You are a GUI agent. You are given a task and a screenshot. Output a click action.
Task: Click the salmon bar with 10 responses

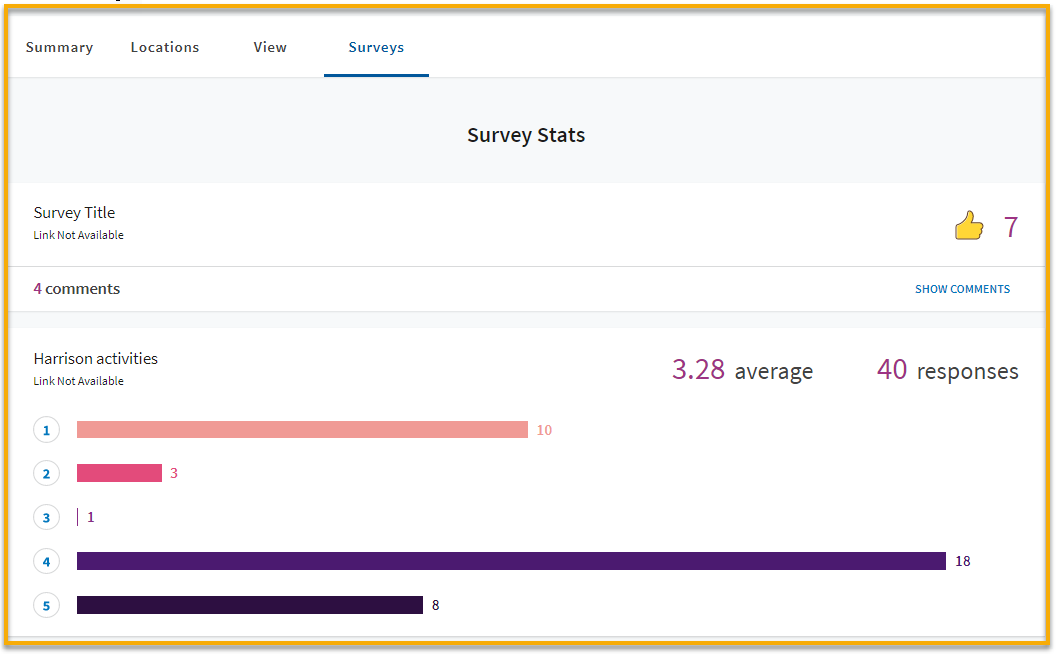302,430
